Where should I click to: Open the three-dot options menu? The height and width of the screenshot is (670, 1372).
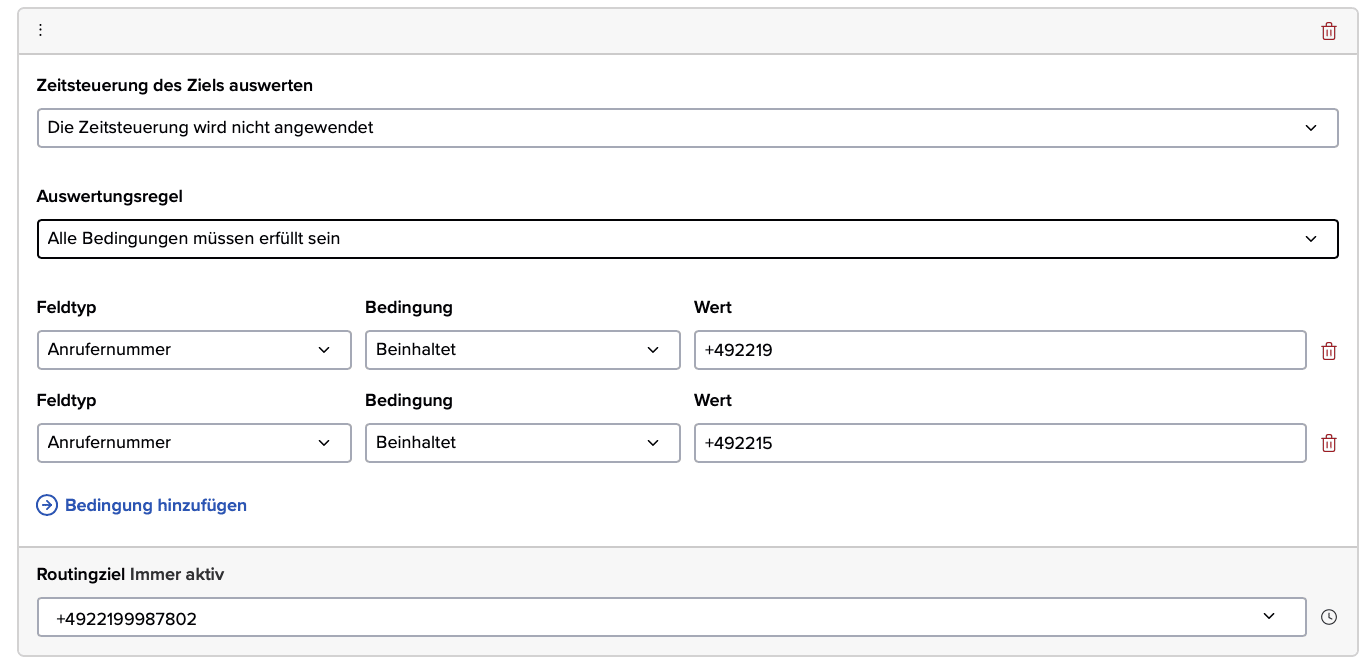(x=40, y=30)
